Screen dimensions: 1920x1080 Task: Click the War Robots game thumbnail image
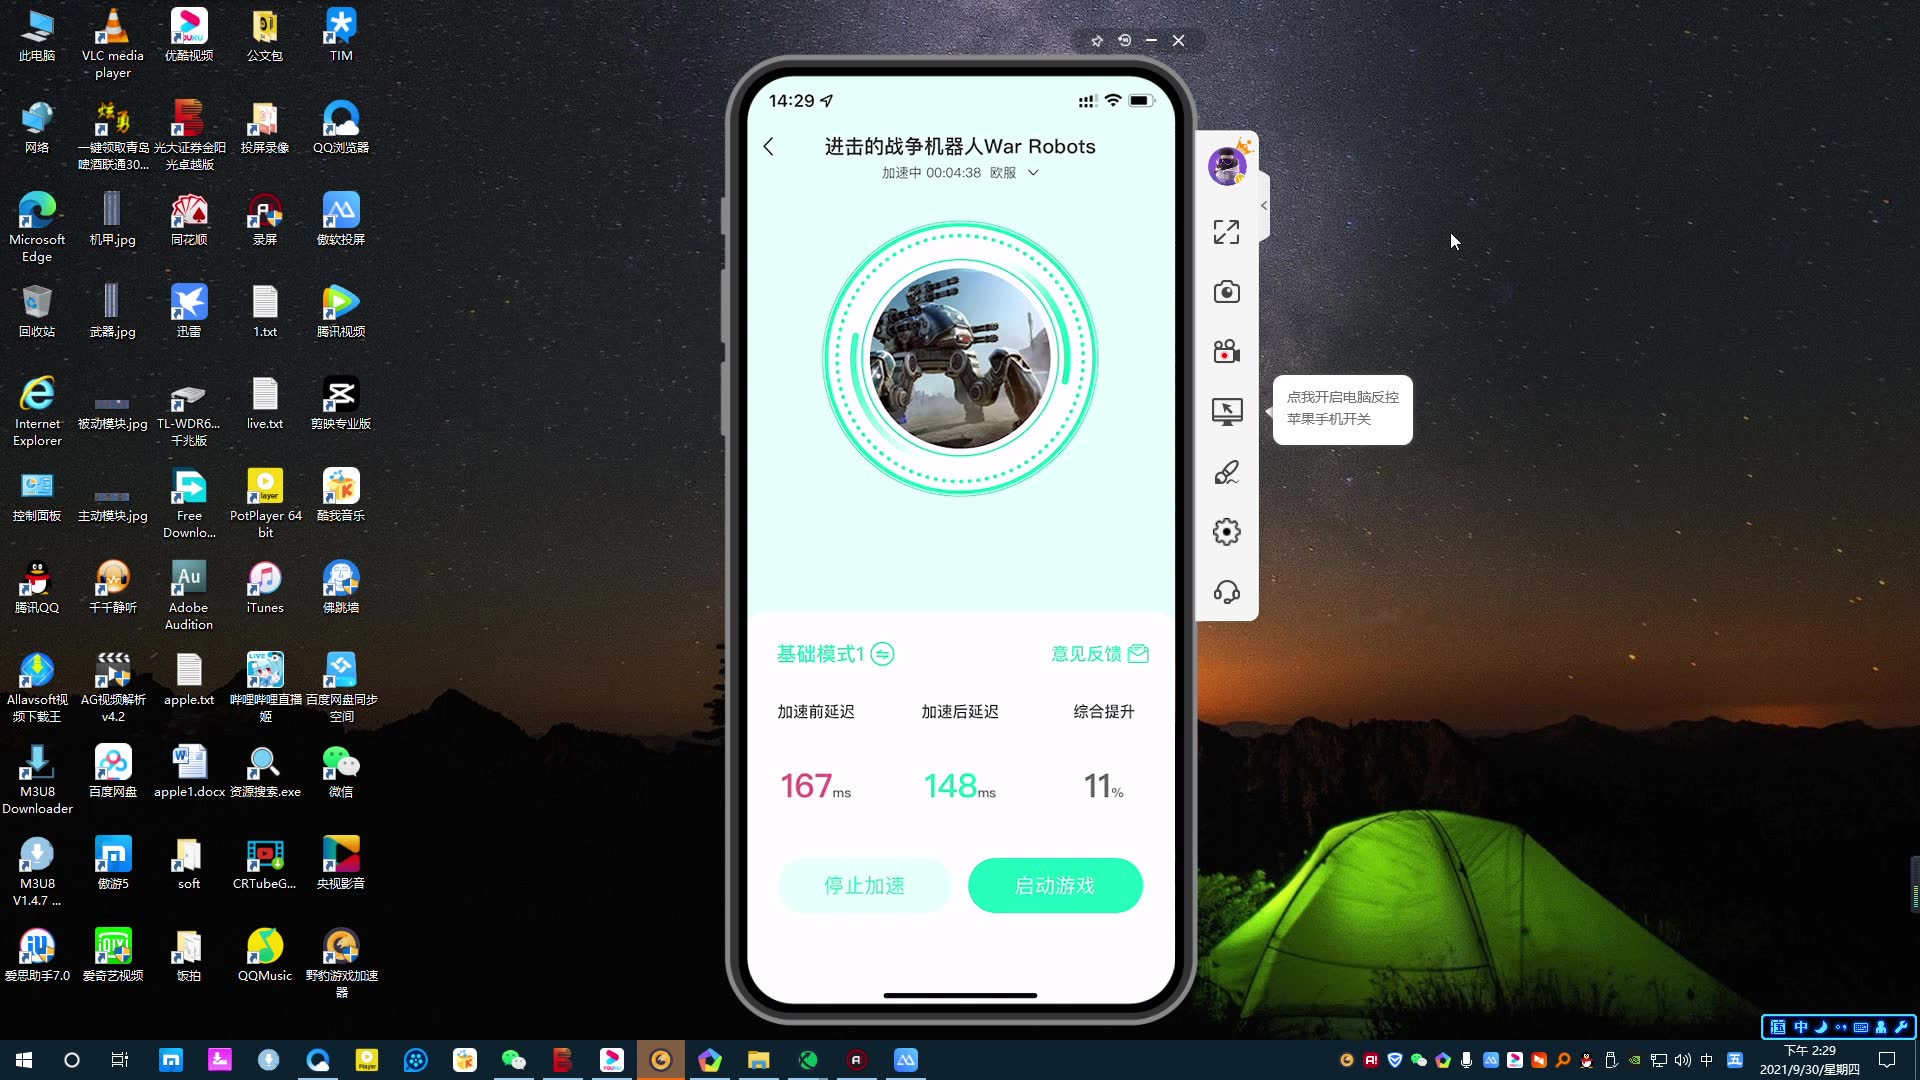coord(960,356)
